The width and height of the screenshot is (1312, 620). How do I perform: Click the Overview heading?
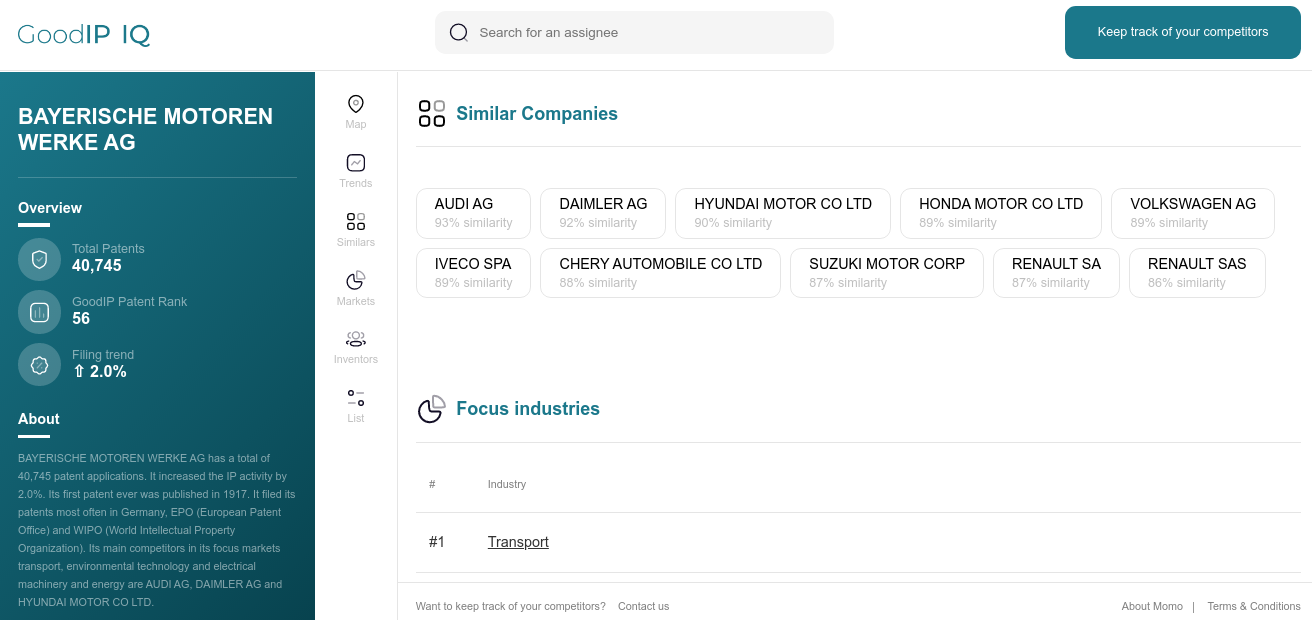tap(50, 208)
